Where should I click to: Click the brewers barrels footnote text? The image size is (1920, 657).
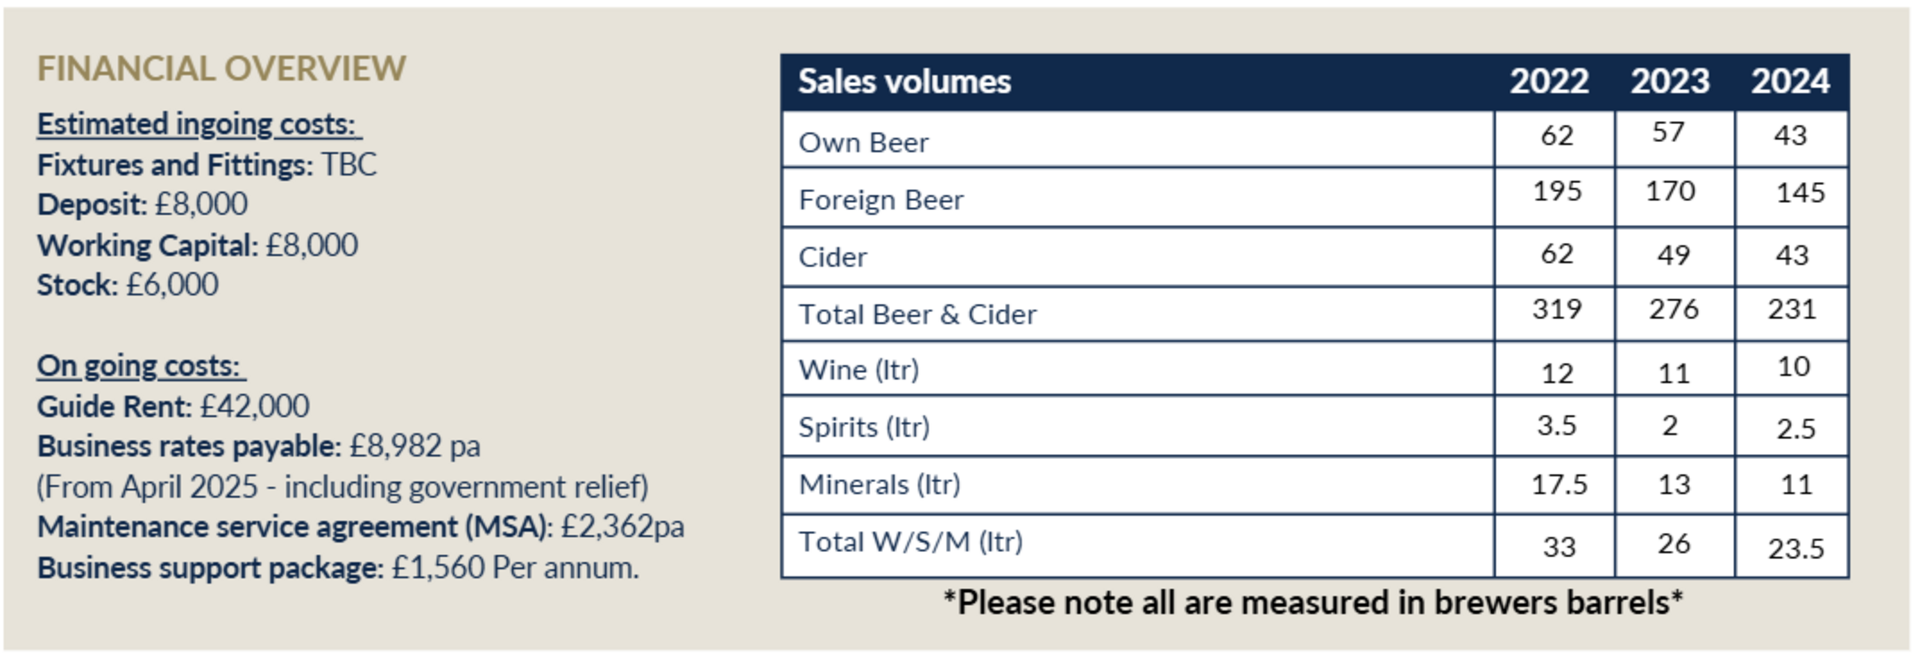tap(1313, 602)
